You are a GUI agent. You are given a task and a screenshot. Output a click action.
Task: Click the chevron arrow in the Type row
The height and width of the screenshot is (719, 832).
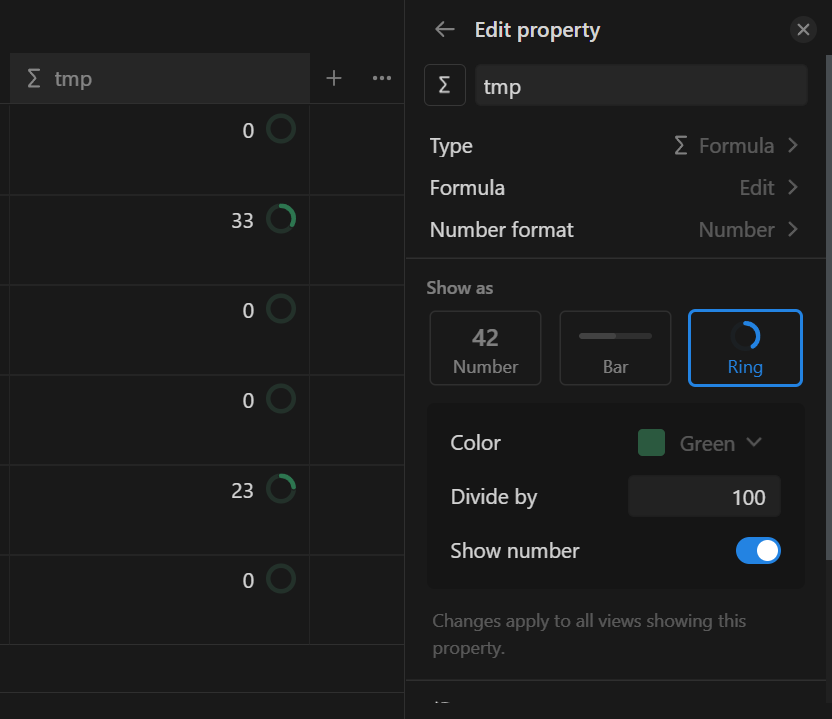point(793,145)
